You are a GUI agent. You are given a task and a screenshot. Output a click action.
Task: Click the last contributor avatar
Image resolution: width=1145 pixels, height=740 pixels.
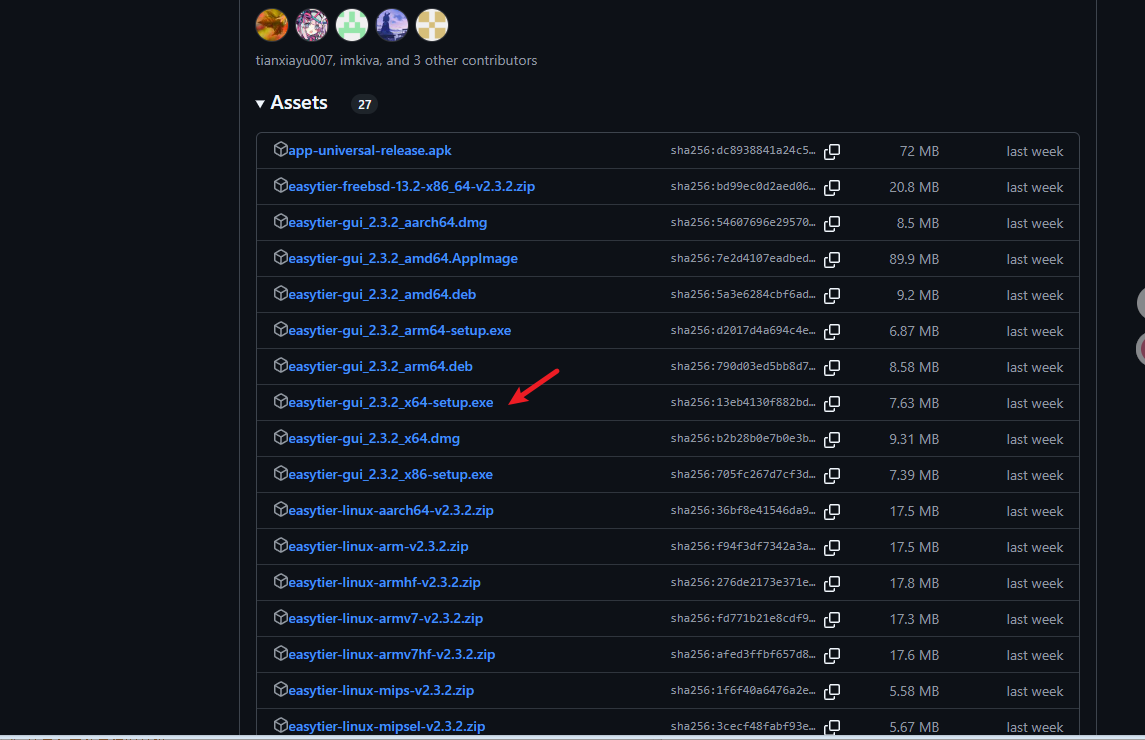432,25
